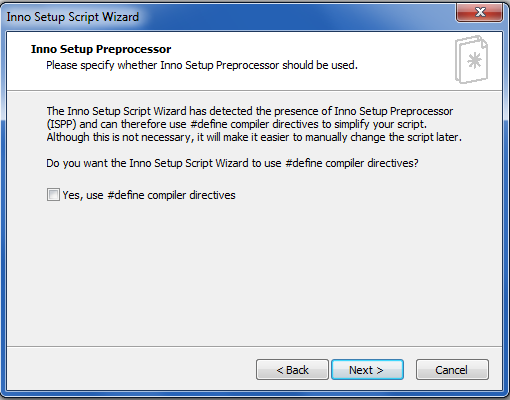The image size is (510, 400).
Task: Enable the #define compiler directives checkbox
Action: [x=53, y=195]
